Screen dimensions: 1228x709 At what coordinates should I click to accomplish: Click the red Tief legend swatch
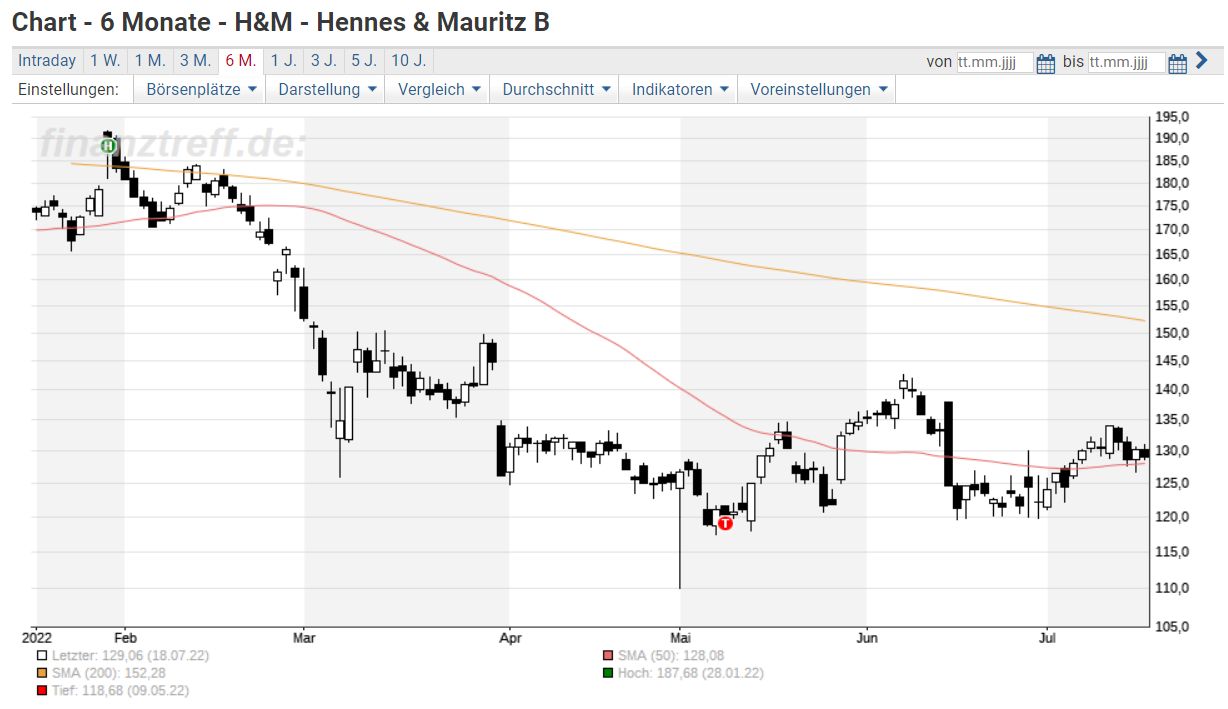click(x=41, y=690)
